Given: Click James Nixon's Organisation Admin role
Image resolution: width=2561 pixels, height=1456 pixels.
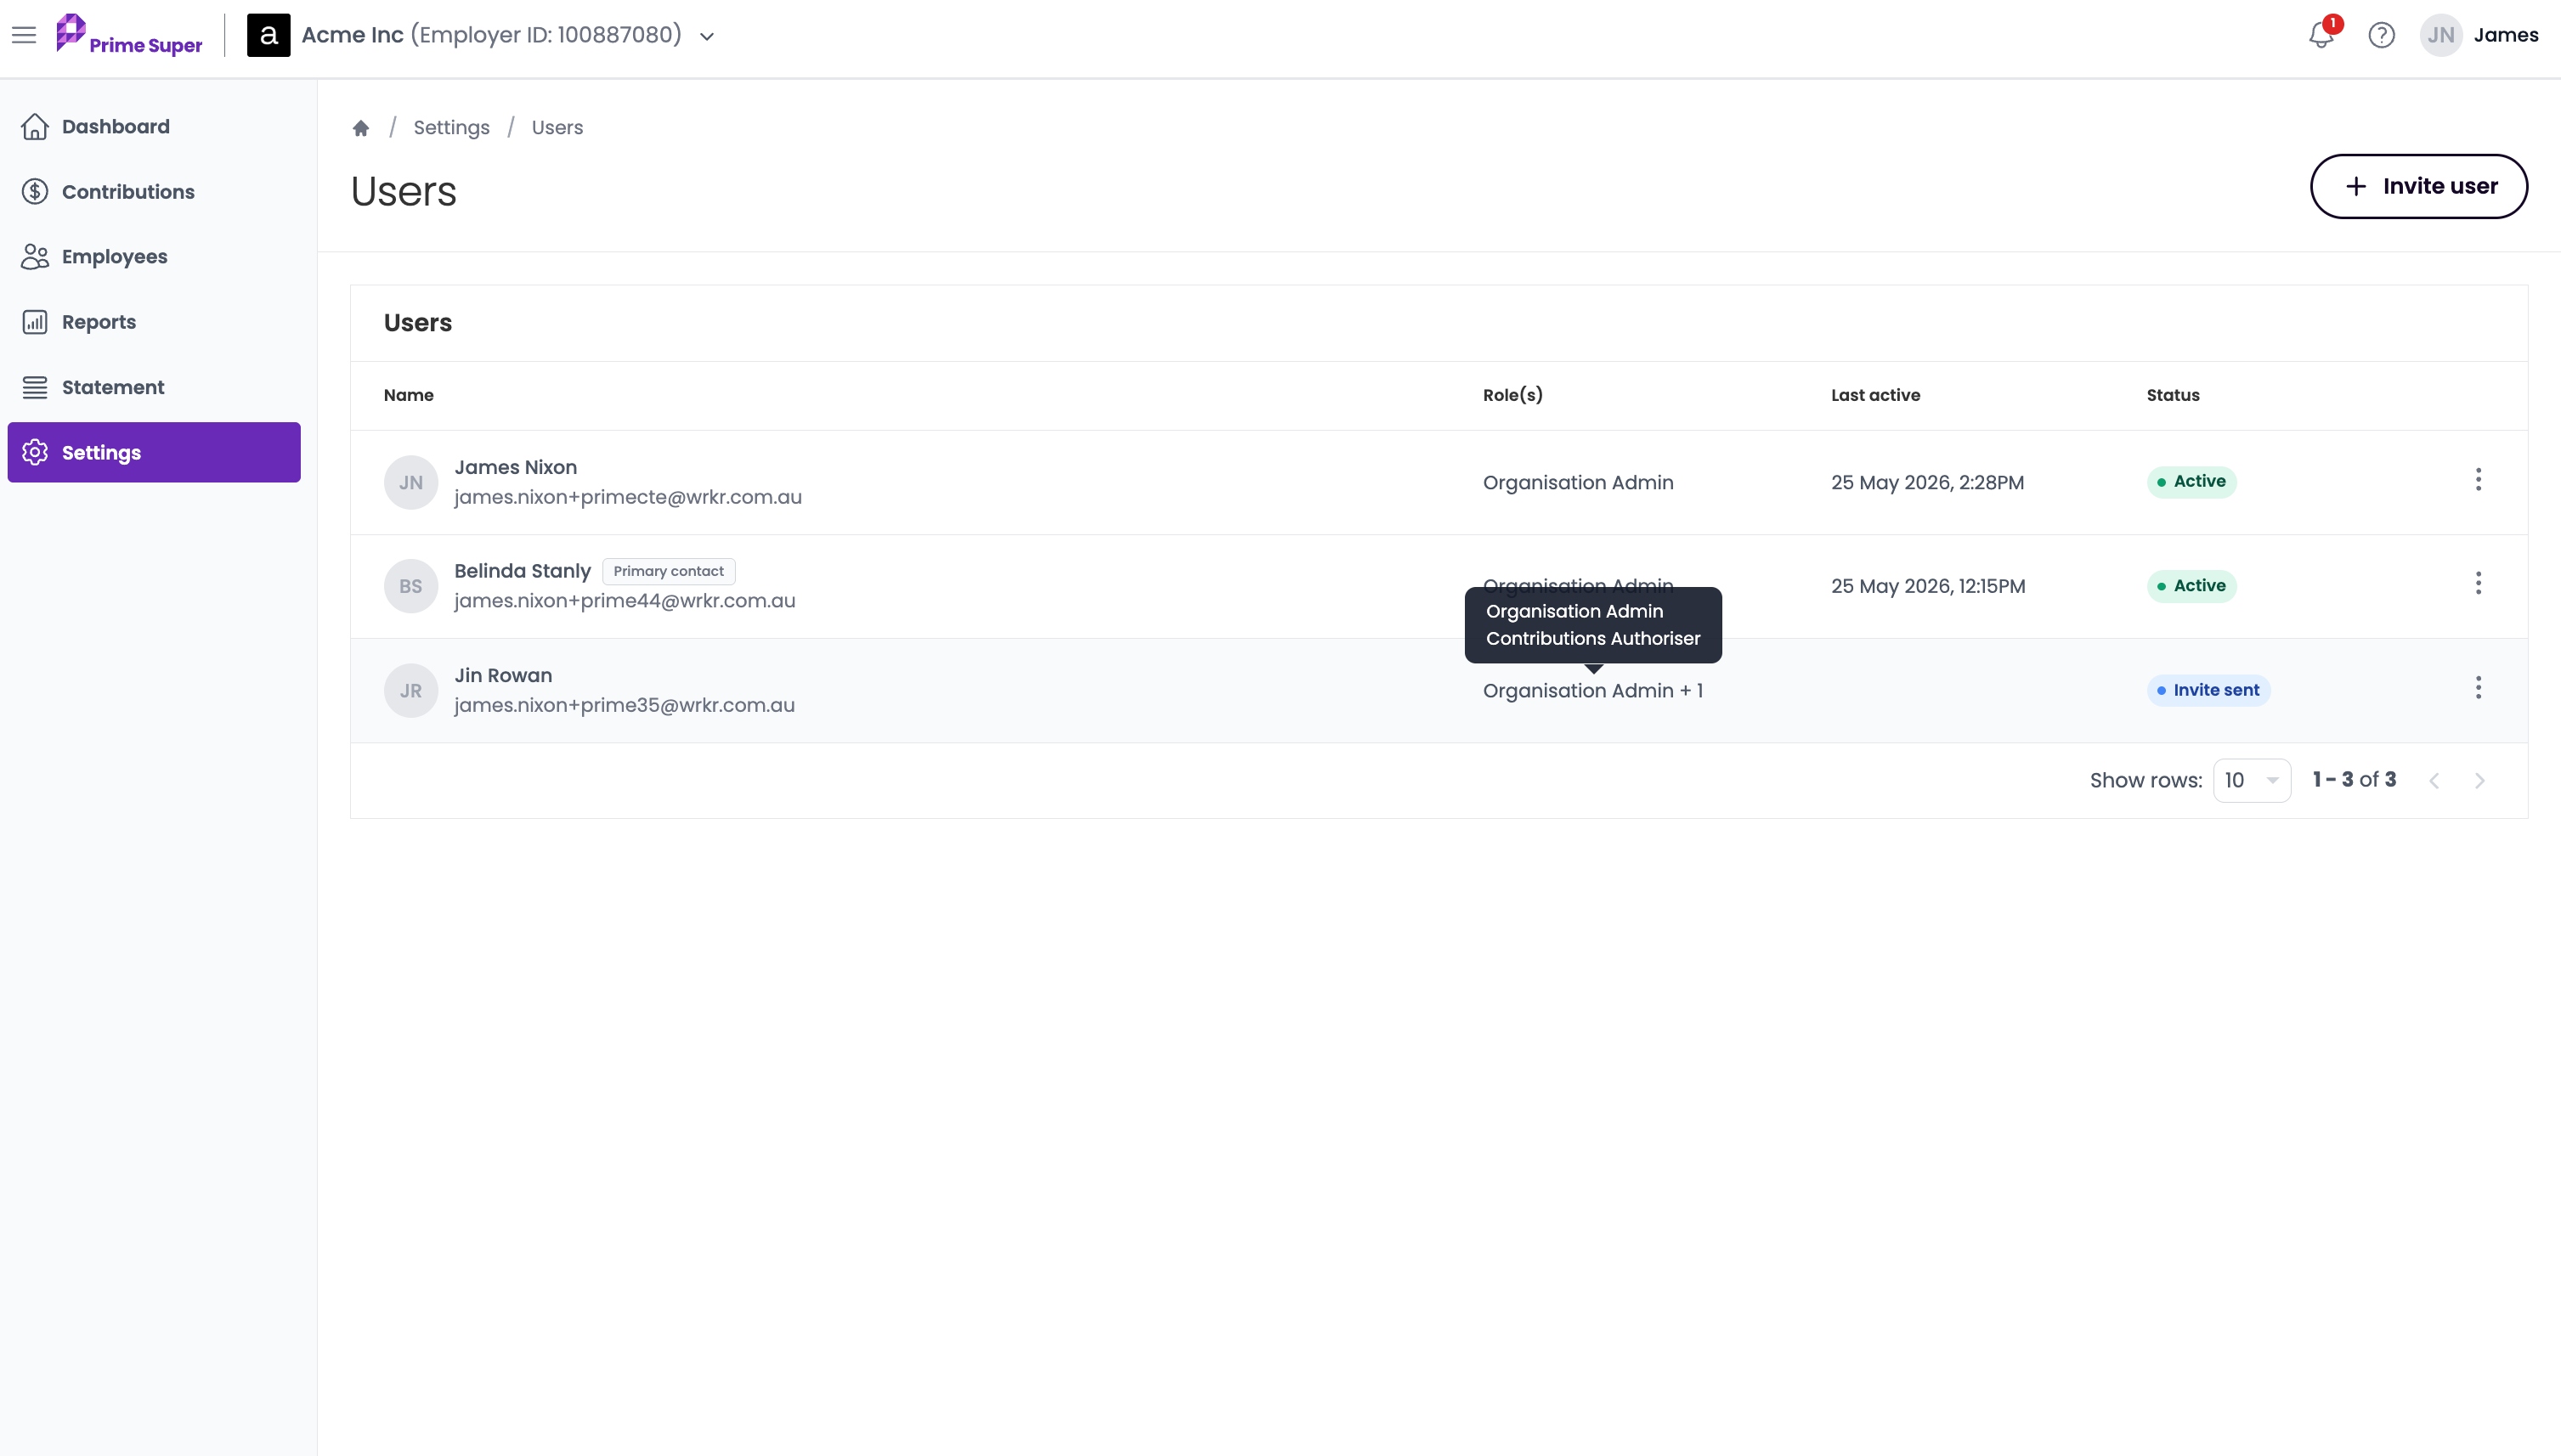Looking at the screenshot, I should pyautogui.click(x=1577, y=482).
